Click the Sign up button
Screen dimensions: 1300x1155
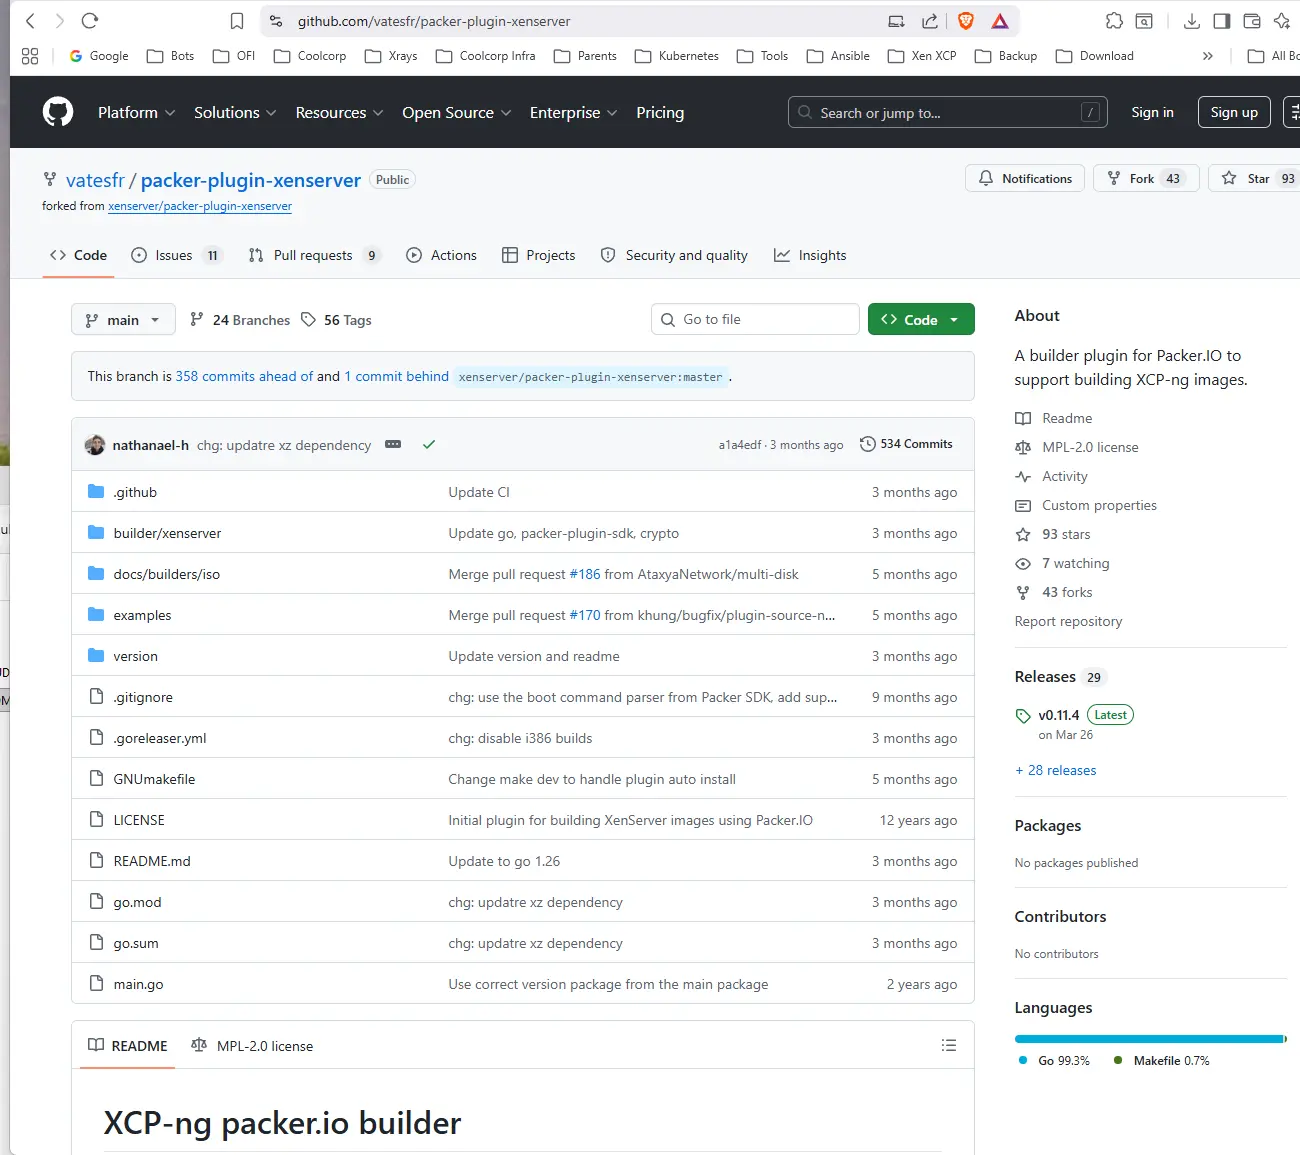pos(1234,112)
